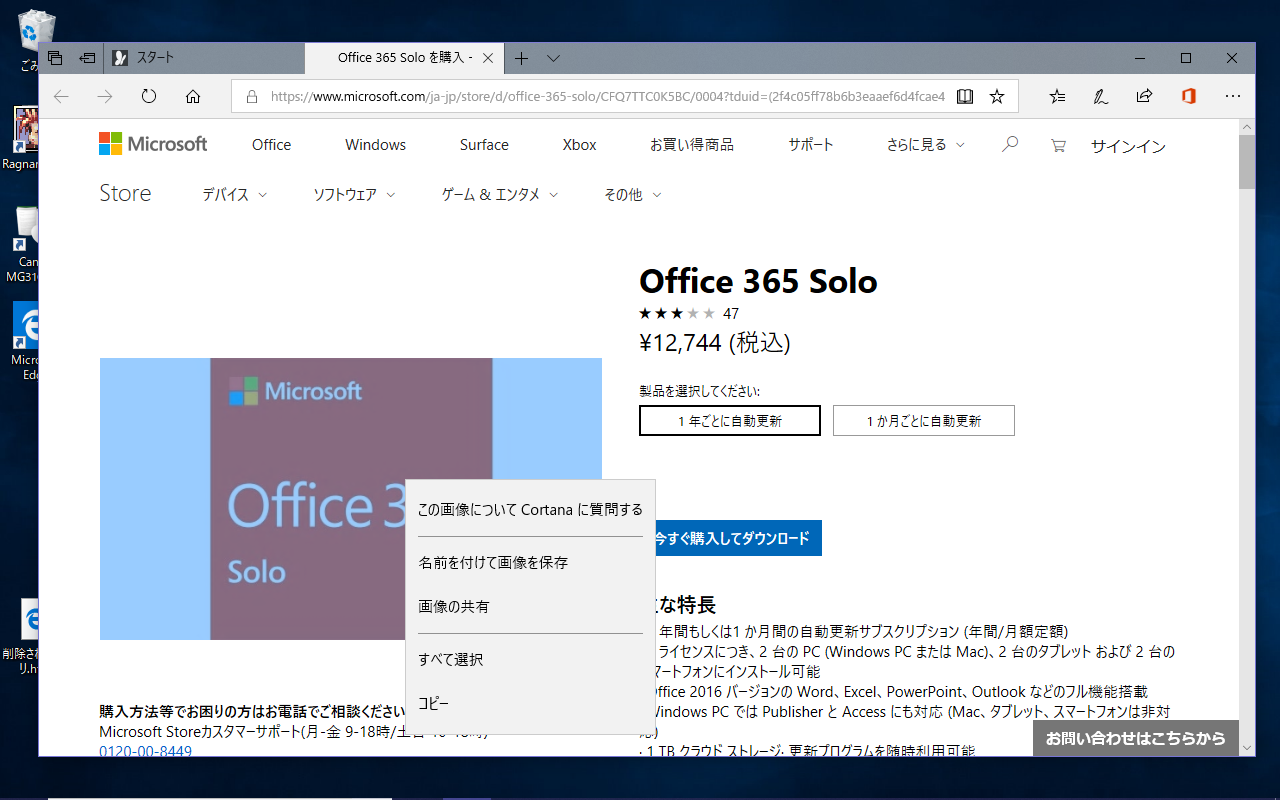This screenshot has width=1280, height=800.
Task: Open the browser settings ellipsis menu
Action: (x=1233, y=97)
